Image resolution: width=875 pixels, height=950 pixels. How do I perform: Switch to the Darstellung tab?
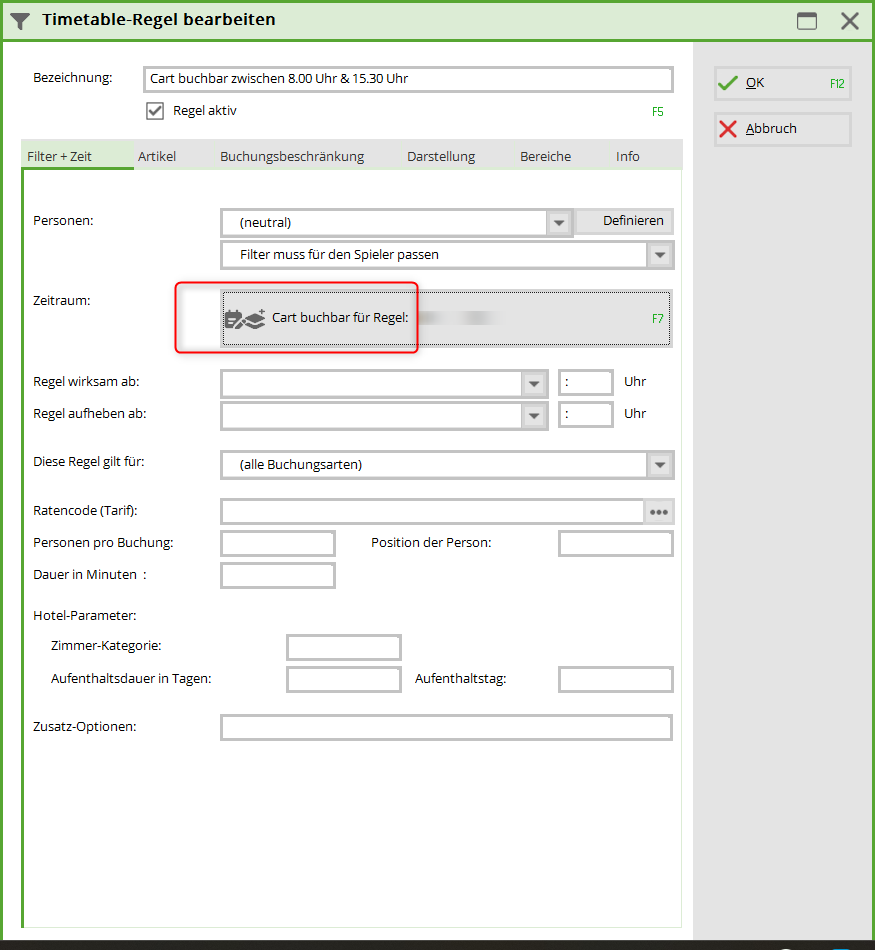[441, 156]
